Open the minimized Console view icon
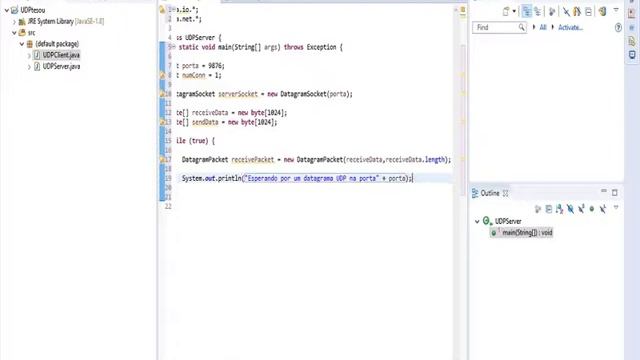The width and height of the screenshot is (640, 360). tap(632, 55)
